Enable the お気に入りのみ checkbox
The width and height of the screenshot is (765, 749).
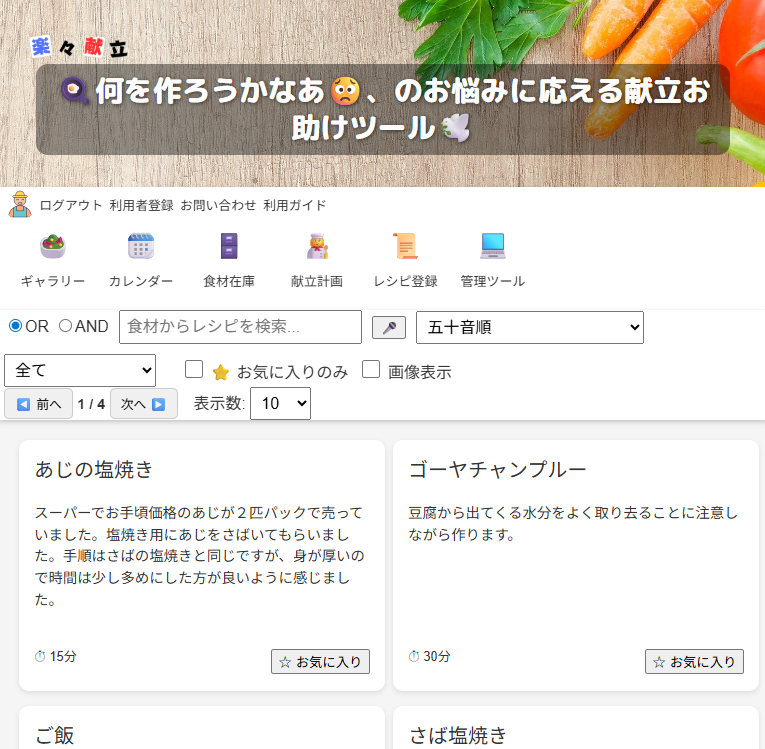tap(194, 369)
